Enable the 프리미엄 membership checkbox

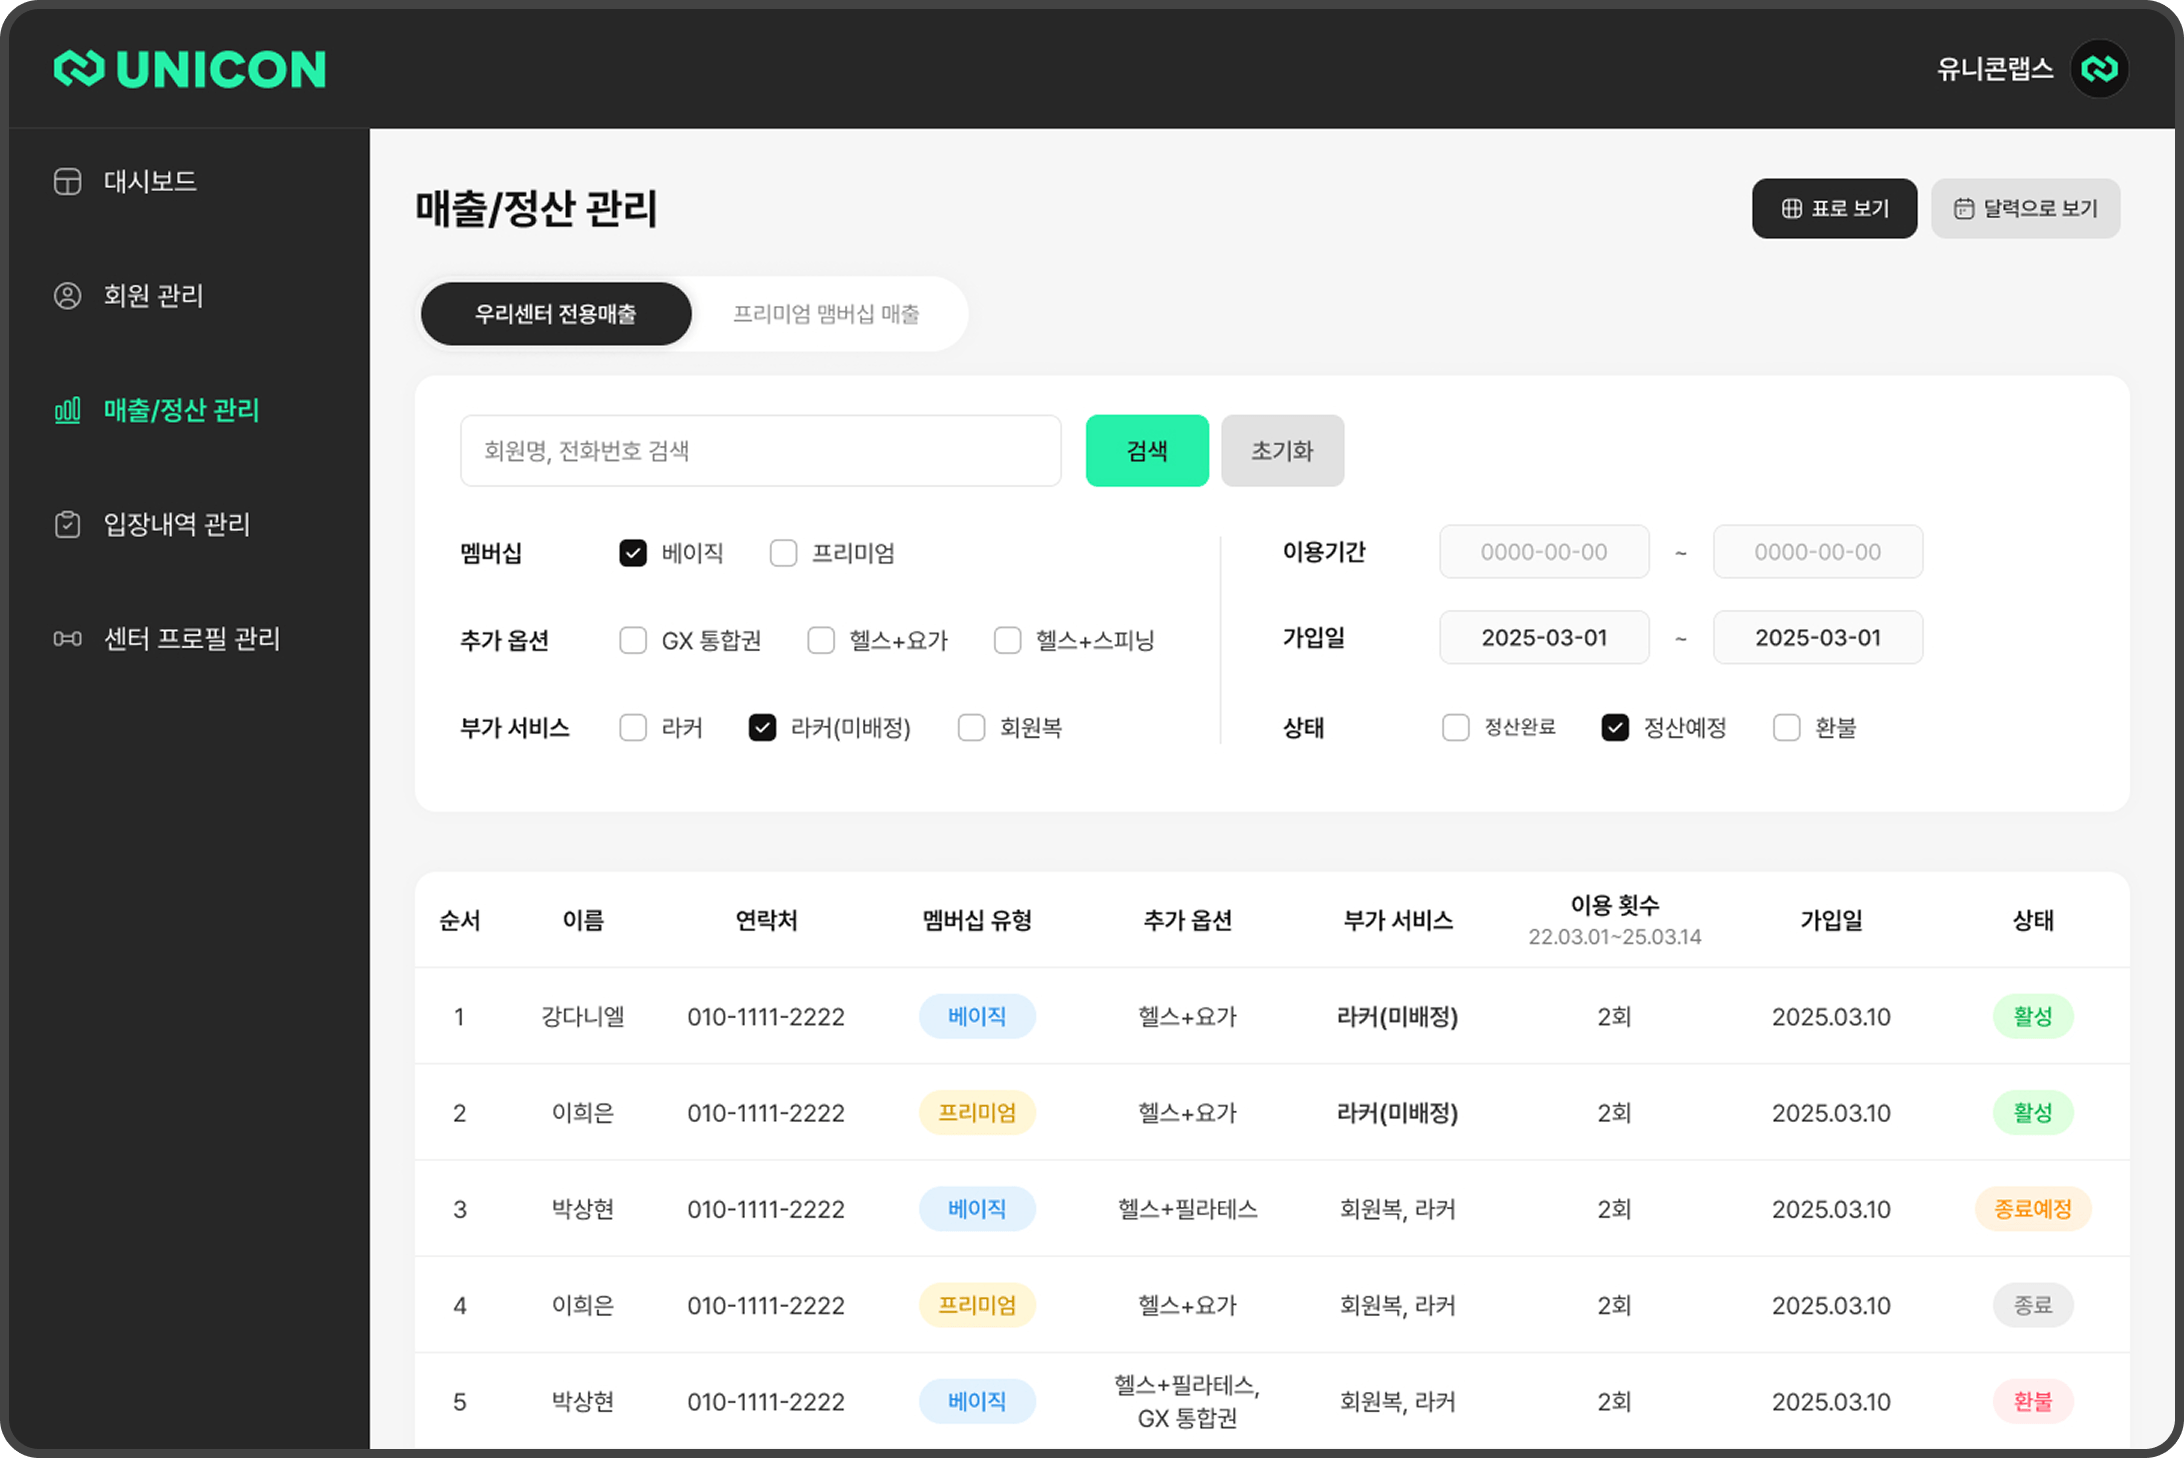coord(783,553)
